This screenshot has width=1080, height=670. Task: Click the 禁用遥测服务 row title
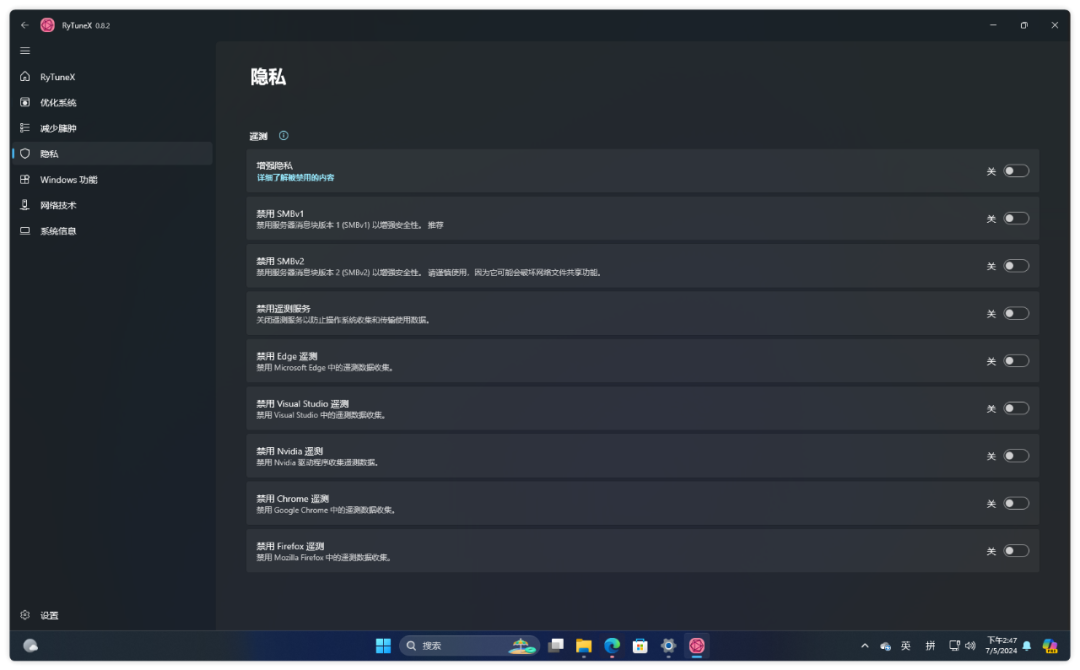(284, 308)
